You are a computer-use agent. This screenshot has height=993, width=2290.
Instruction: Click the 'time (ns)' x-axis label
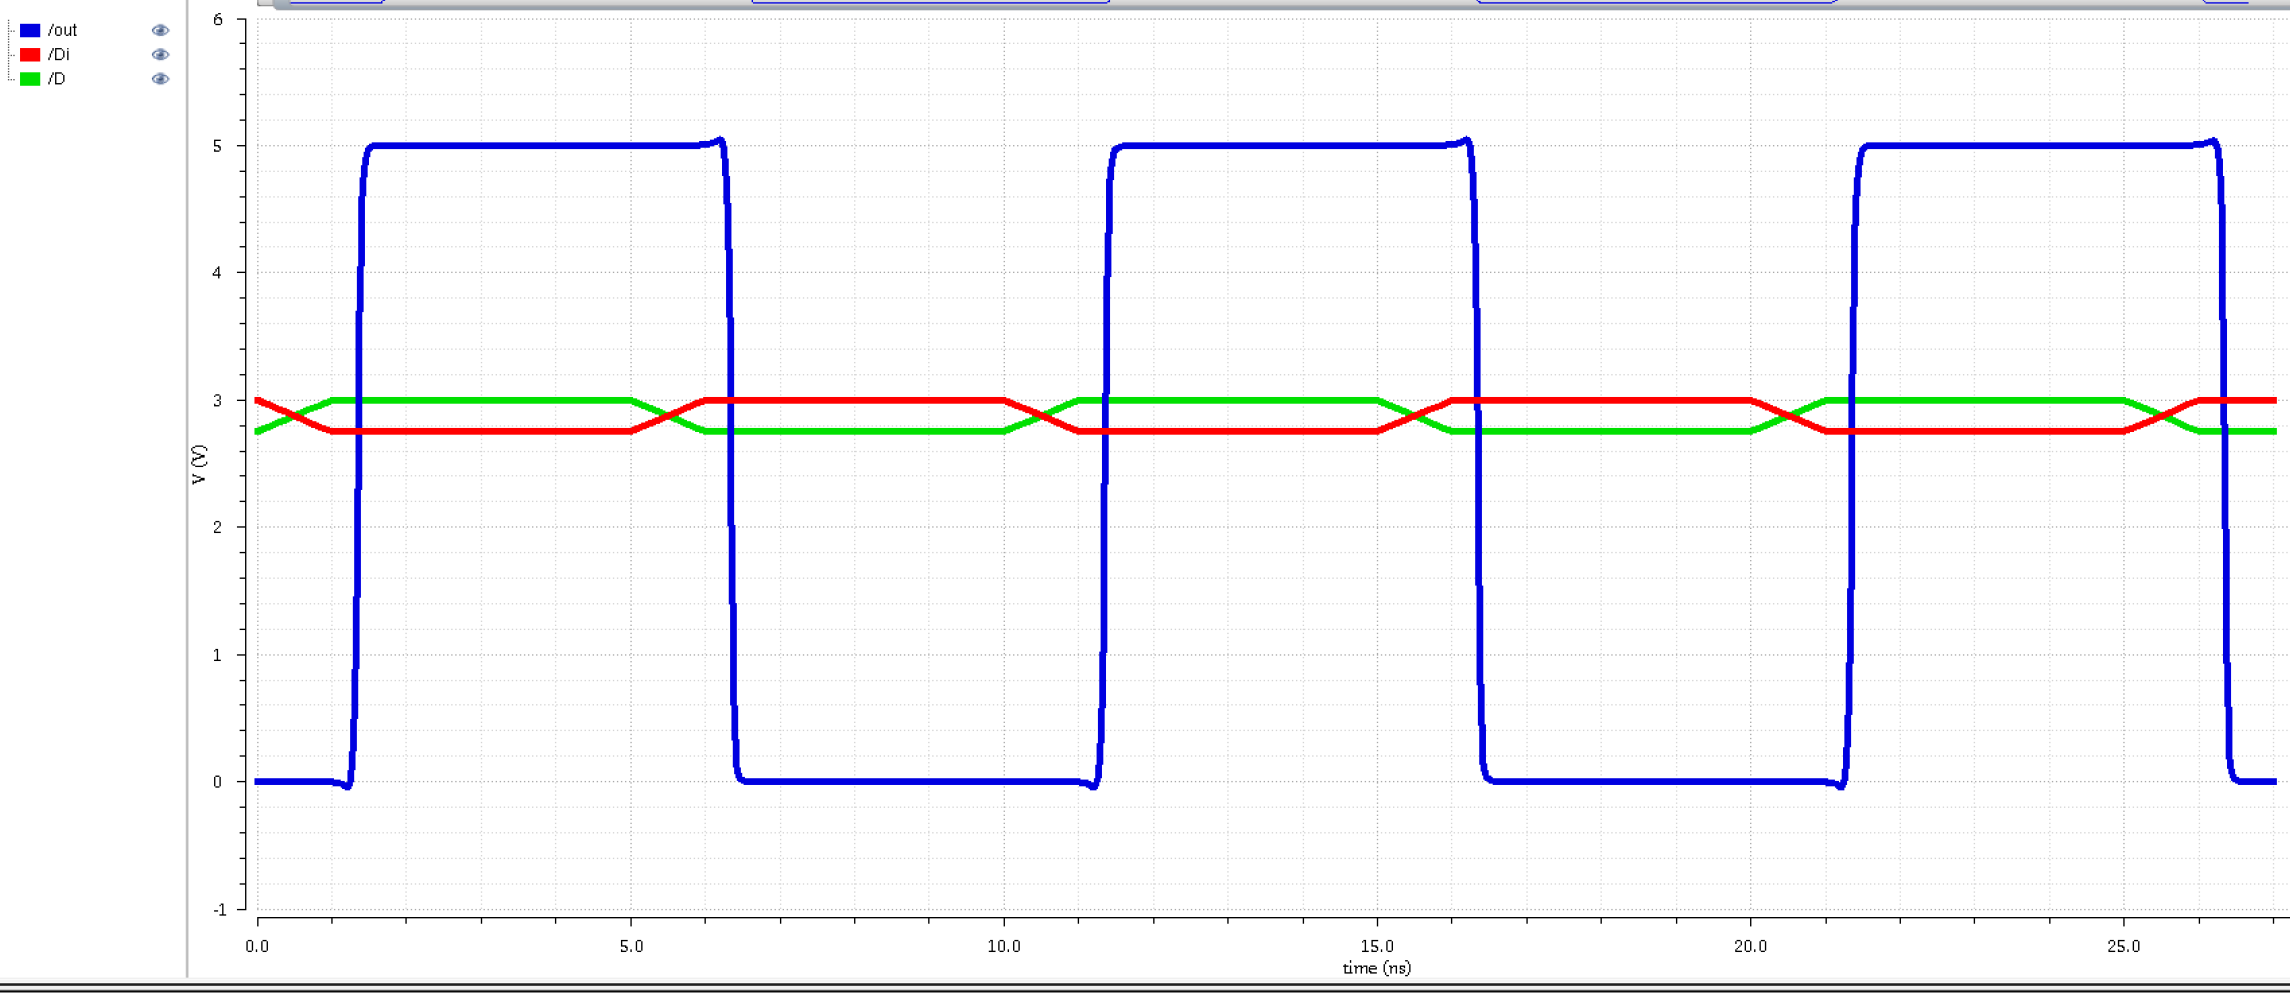1376,967
